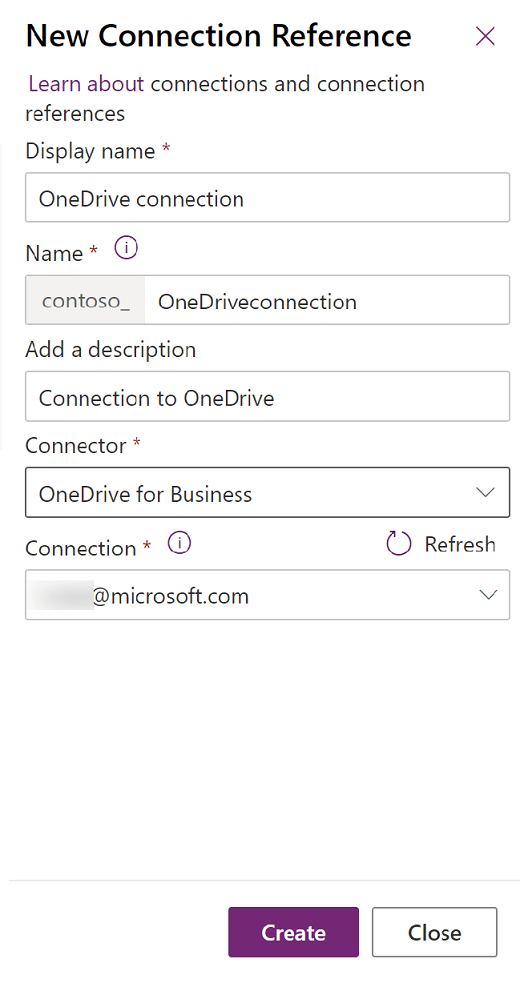This screenshot has height=987, width=520.
Task: Click the contoso_ prefix text
Action: pos(86,301)
